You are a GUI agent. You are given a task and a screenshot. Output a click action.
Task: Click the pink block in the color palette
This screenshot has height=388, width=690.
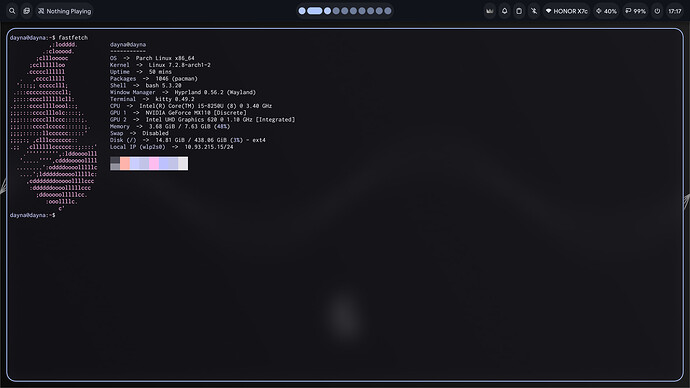tap(154, 163)
